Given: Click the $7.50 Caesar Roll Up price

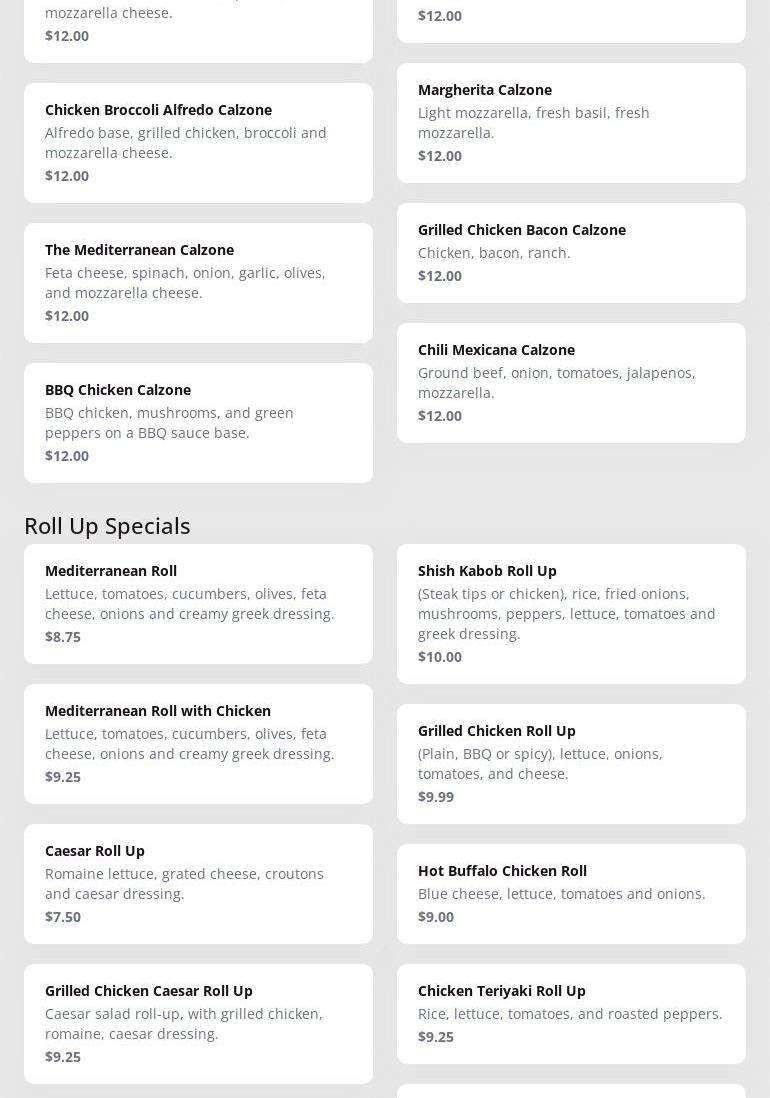Looking at the screenshot, I should click(63, 917).
